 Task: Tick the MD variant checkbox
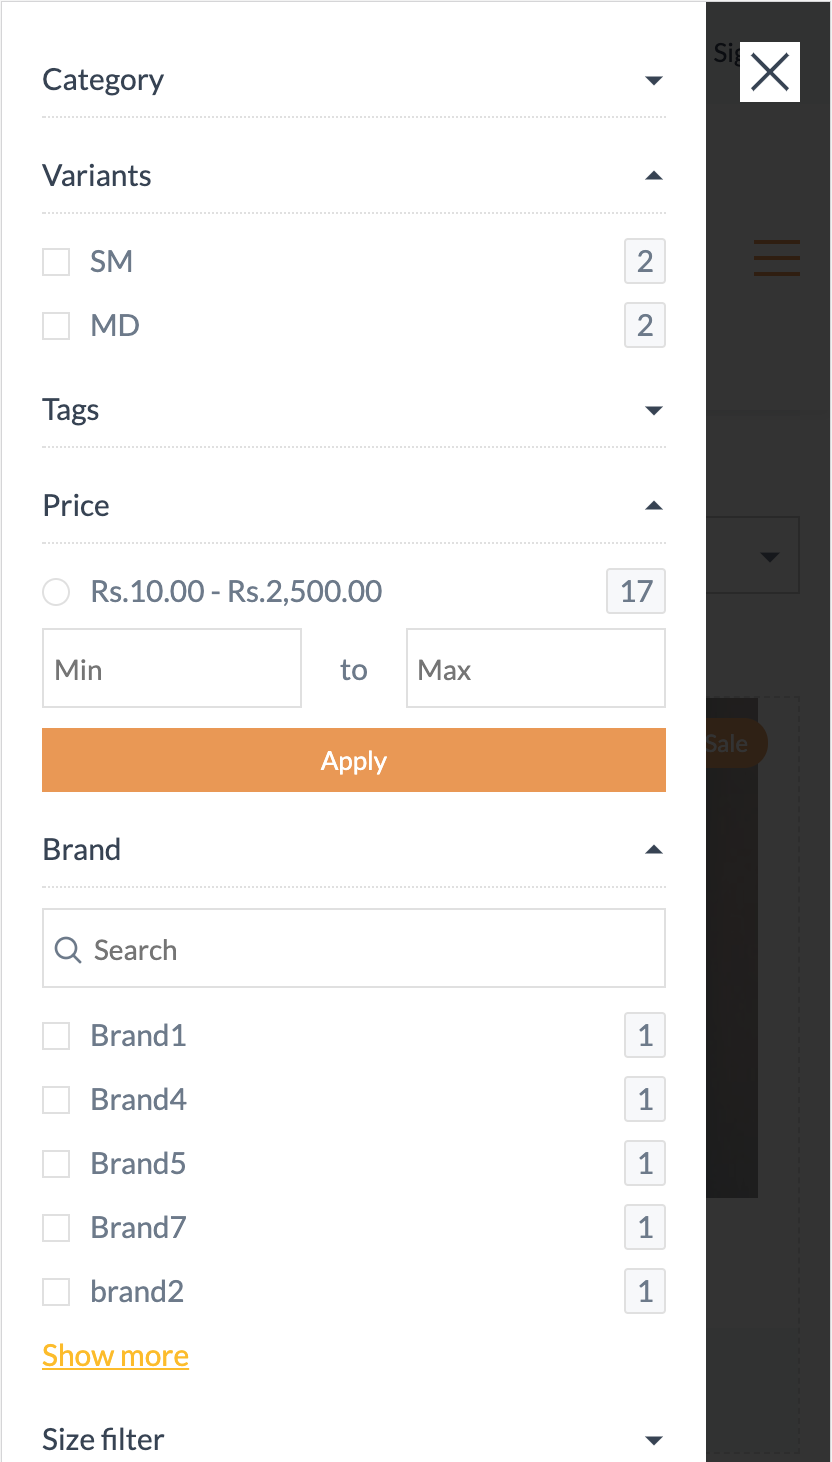56,326
